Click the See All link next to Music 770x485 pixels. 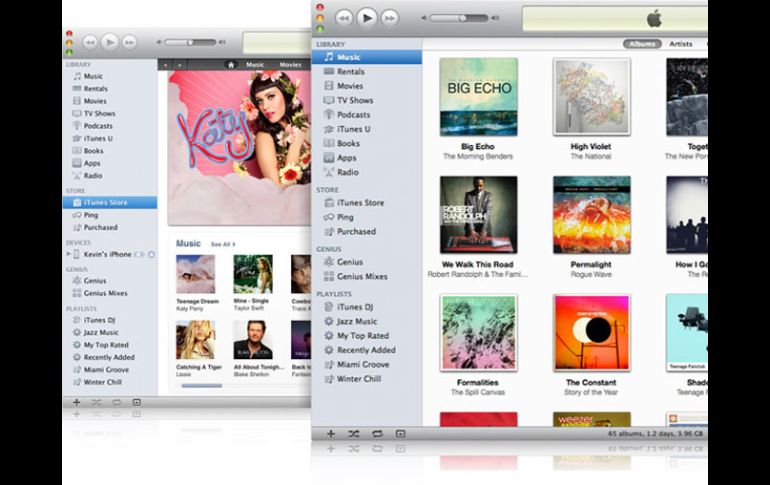click(222, 244)
